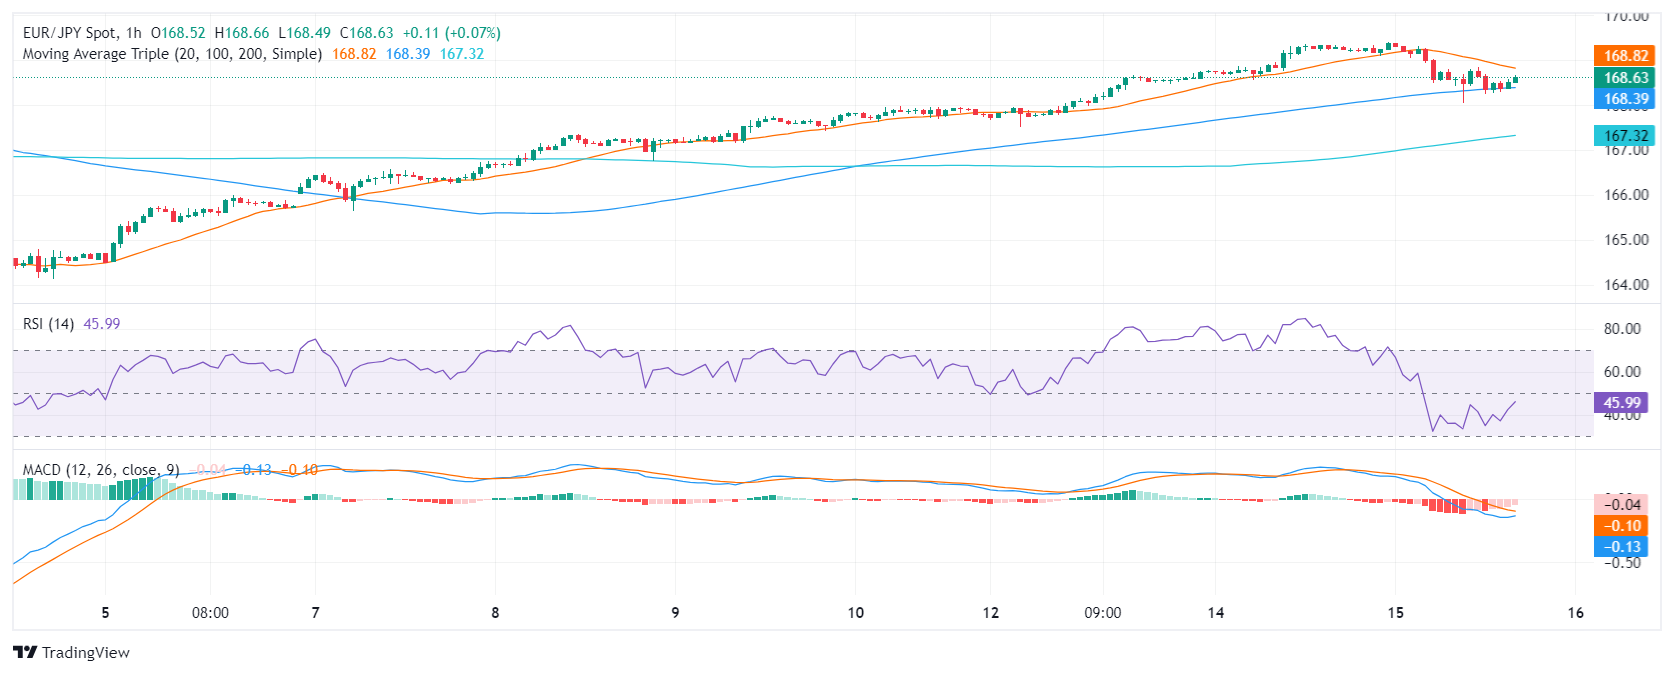Screen dimensions: 1674x674
Task: Select the RSI (14) indicator label
Action: point(48,324)
